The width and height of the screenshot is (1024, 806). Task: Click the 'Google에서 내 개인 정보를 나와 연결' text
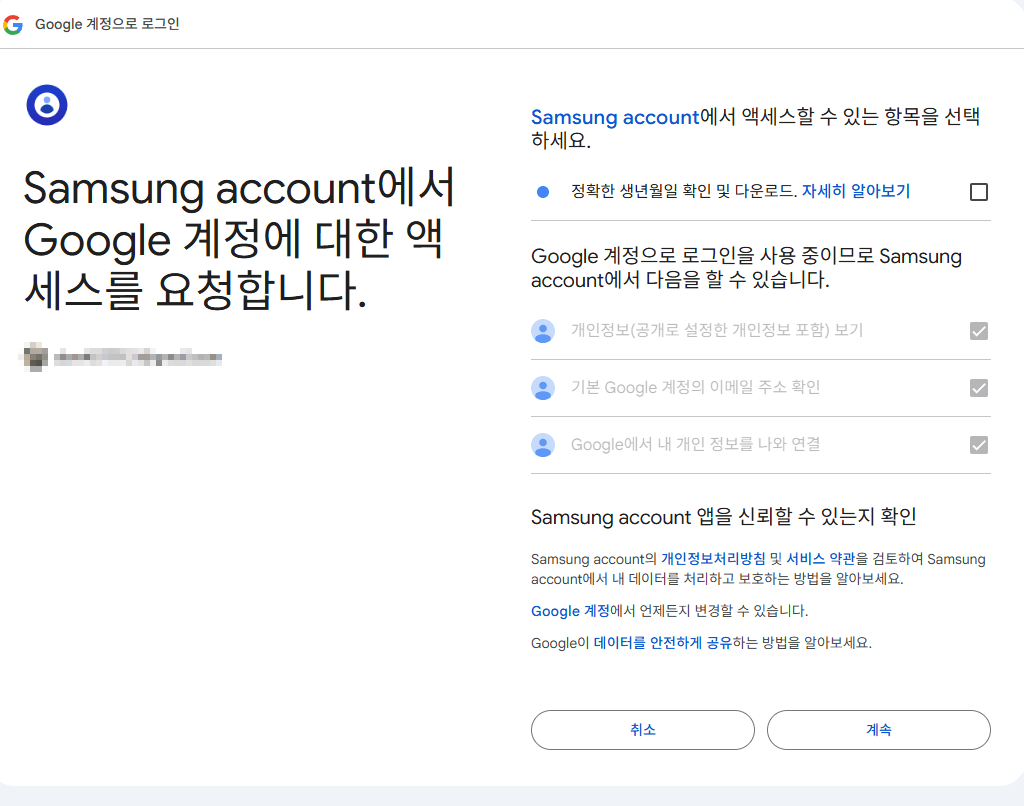point(696,444)
